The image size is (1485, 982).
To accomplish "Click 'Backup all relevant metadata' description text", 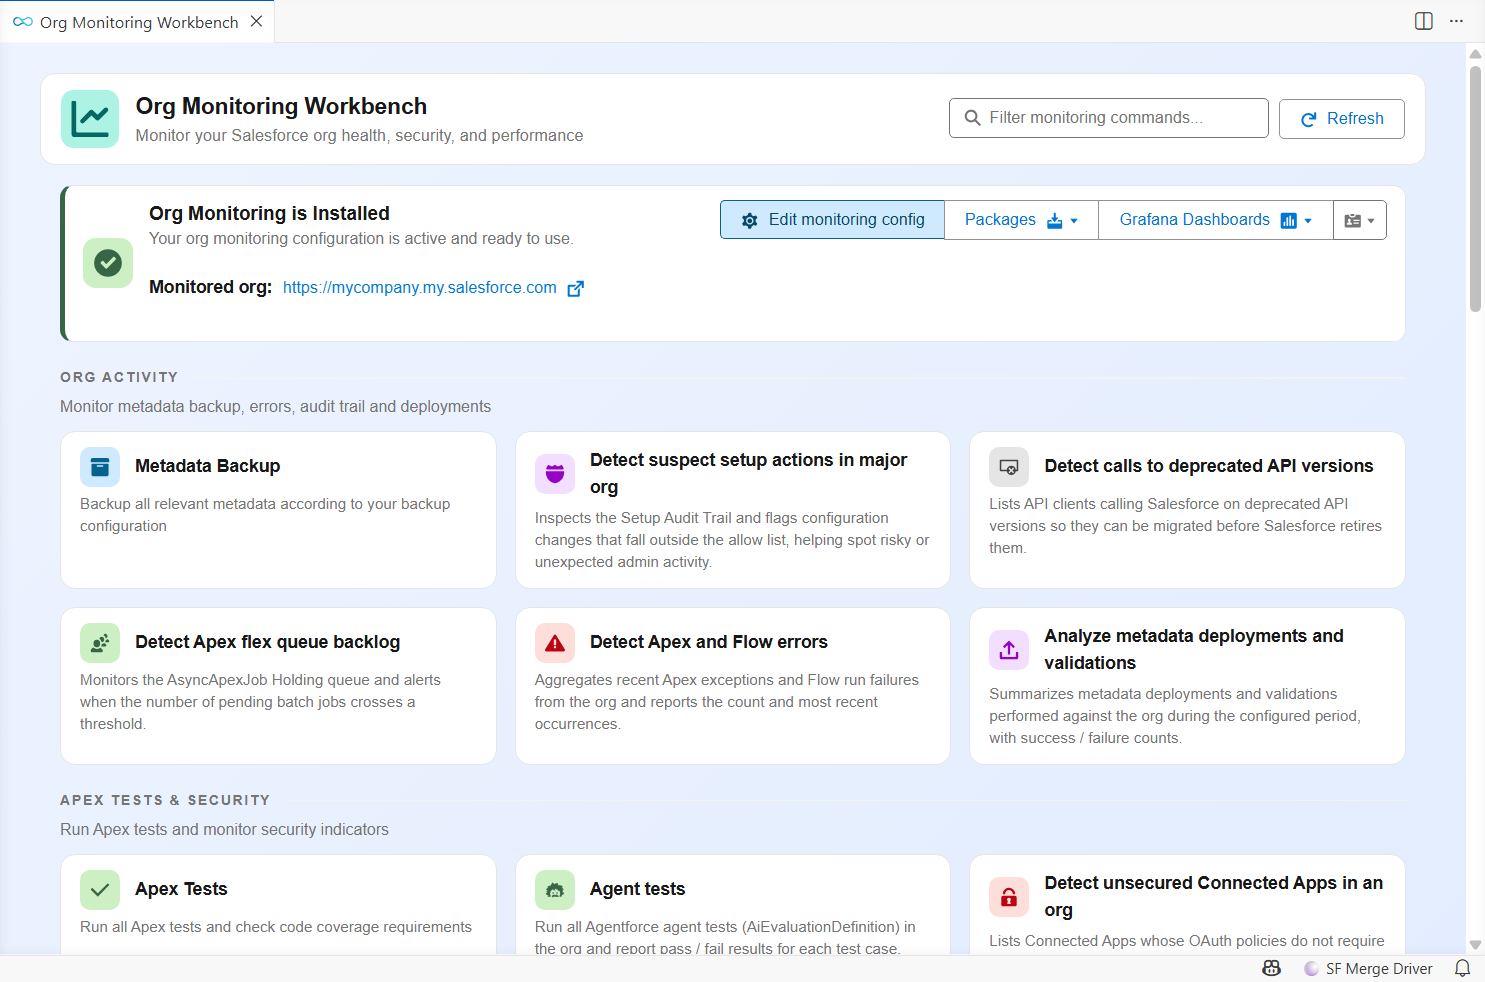I will click(265, 515).
